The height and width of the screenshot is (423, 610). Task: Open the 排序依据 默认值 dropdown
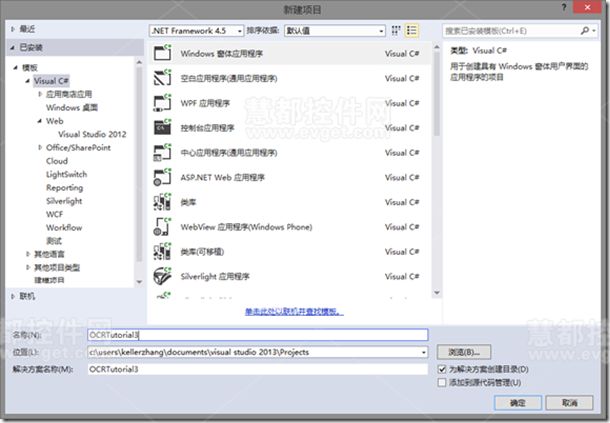(335, 30)
